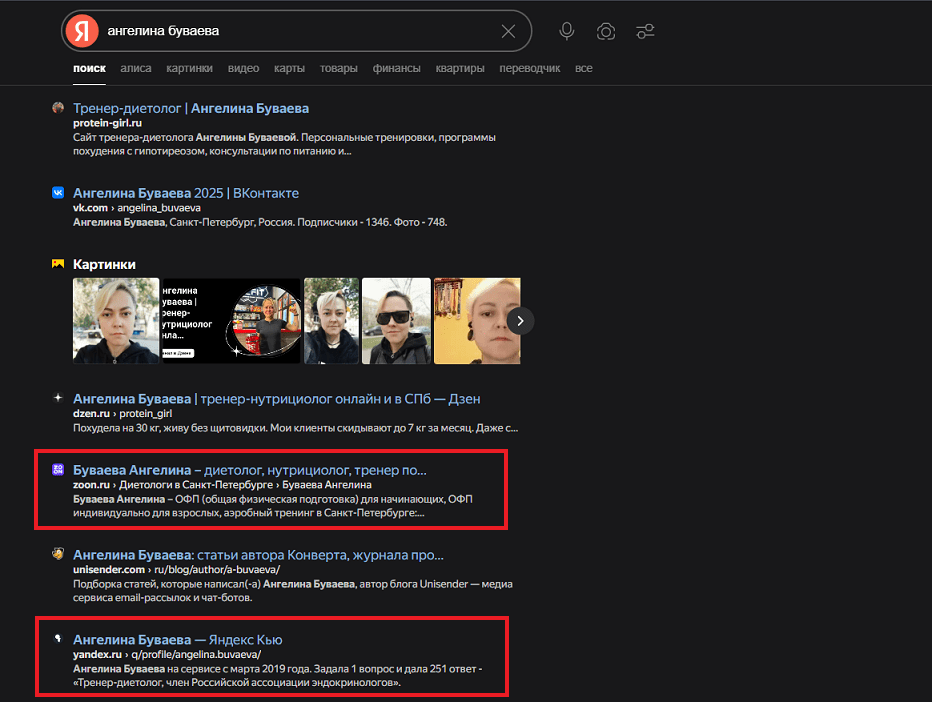Viewport: 932px width, 702px height.
Task: Open image search via camera icon
Action: pos(606,31)
